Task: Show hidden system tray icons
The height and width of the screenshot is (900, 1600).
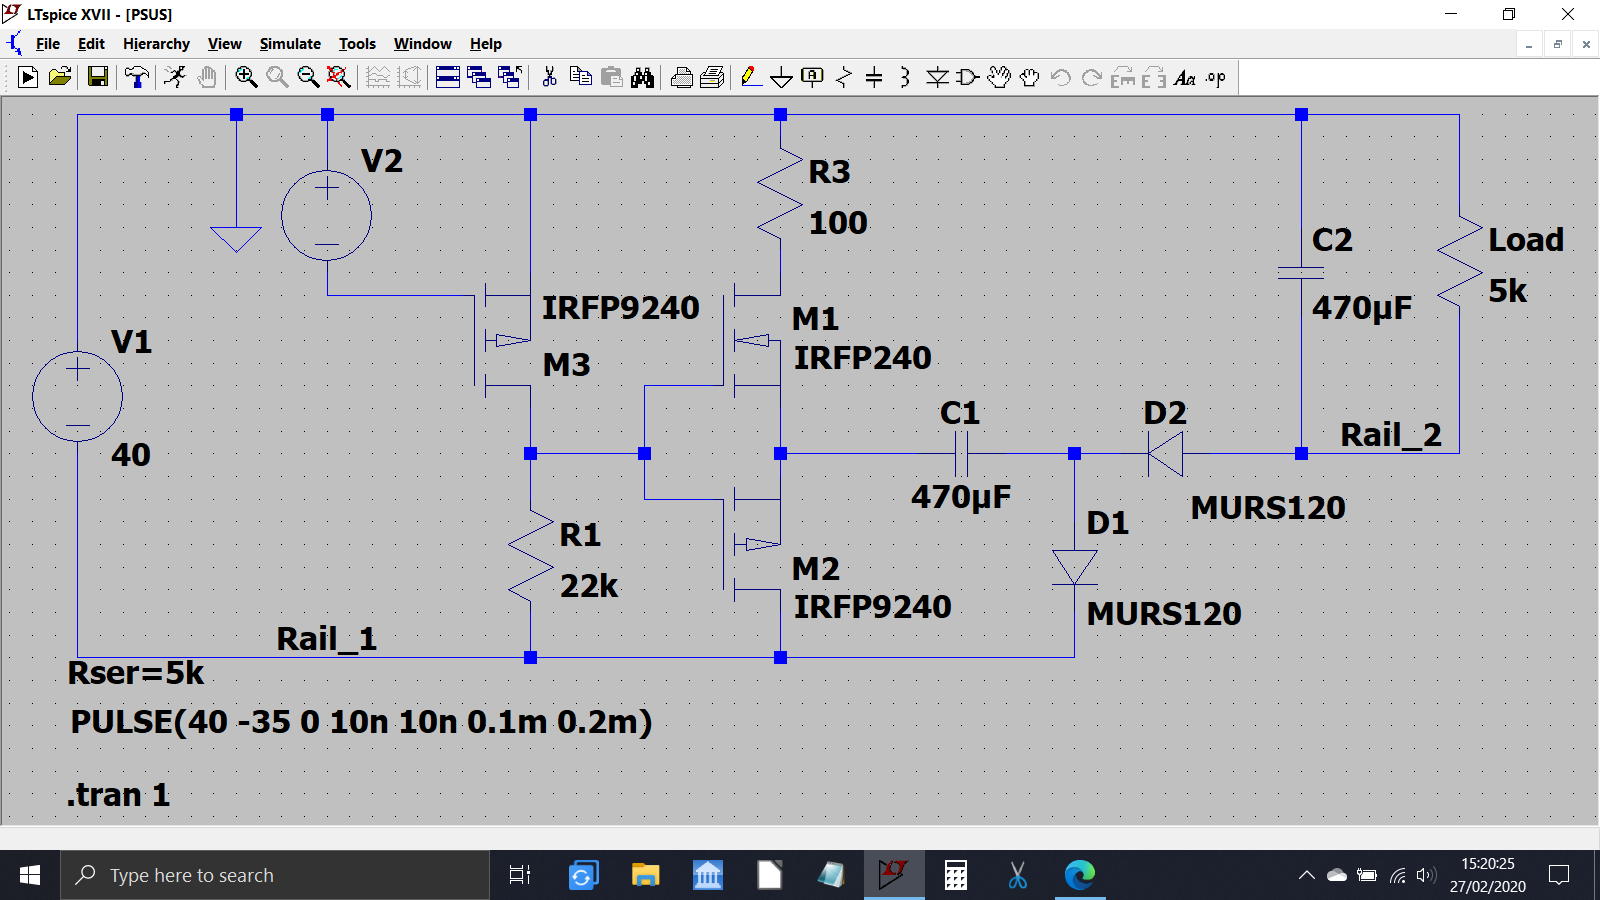Action: tap(1307, 876)
